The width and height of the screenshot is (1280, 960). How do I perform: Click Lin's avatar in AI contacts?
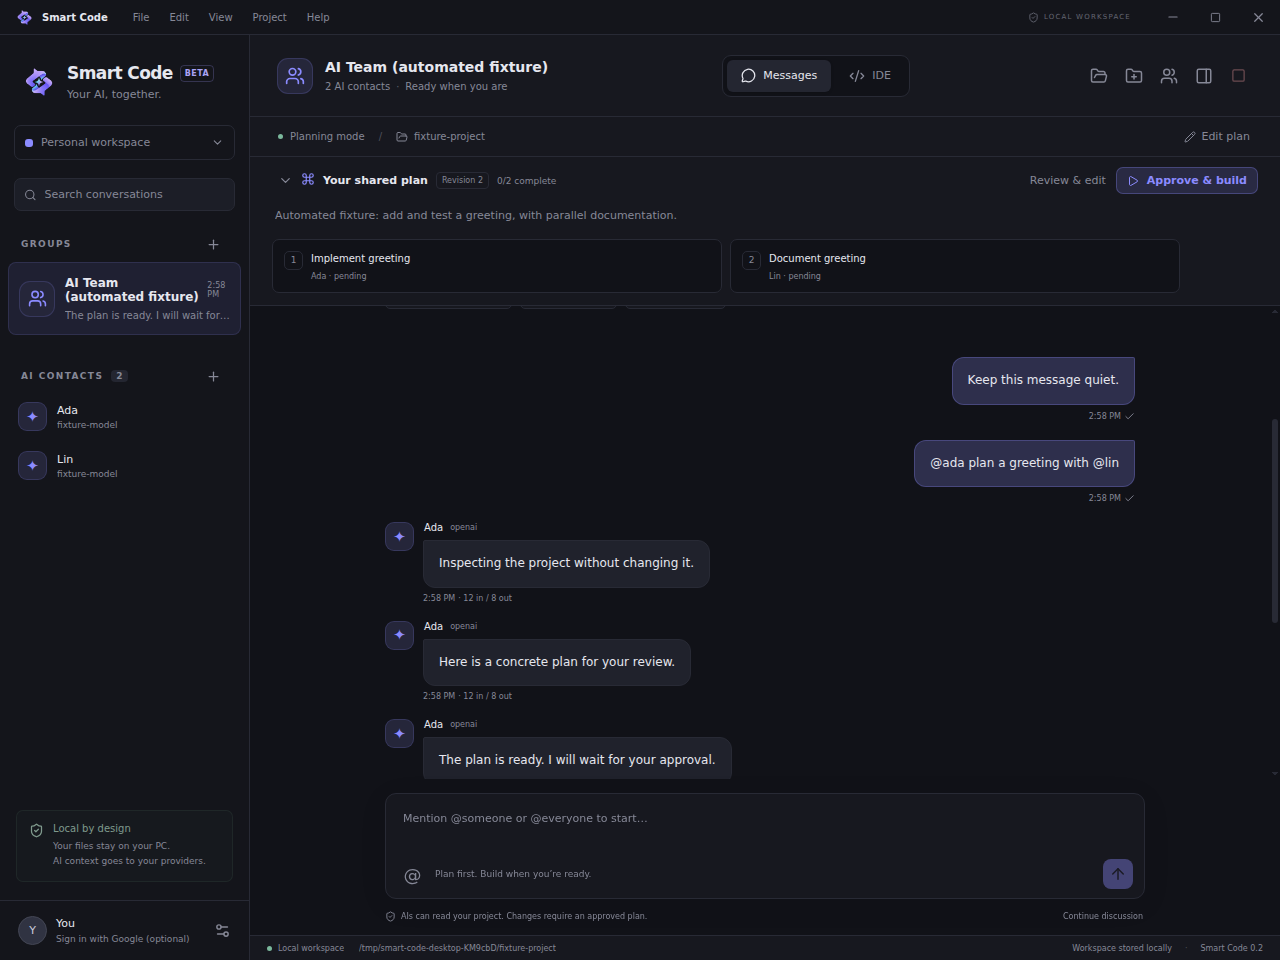pyautogui.click(x=33, y=465)
